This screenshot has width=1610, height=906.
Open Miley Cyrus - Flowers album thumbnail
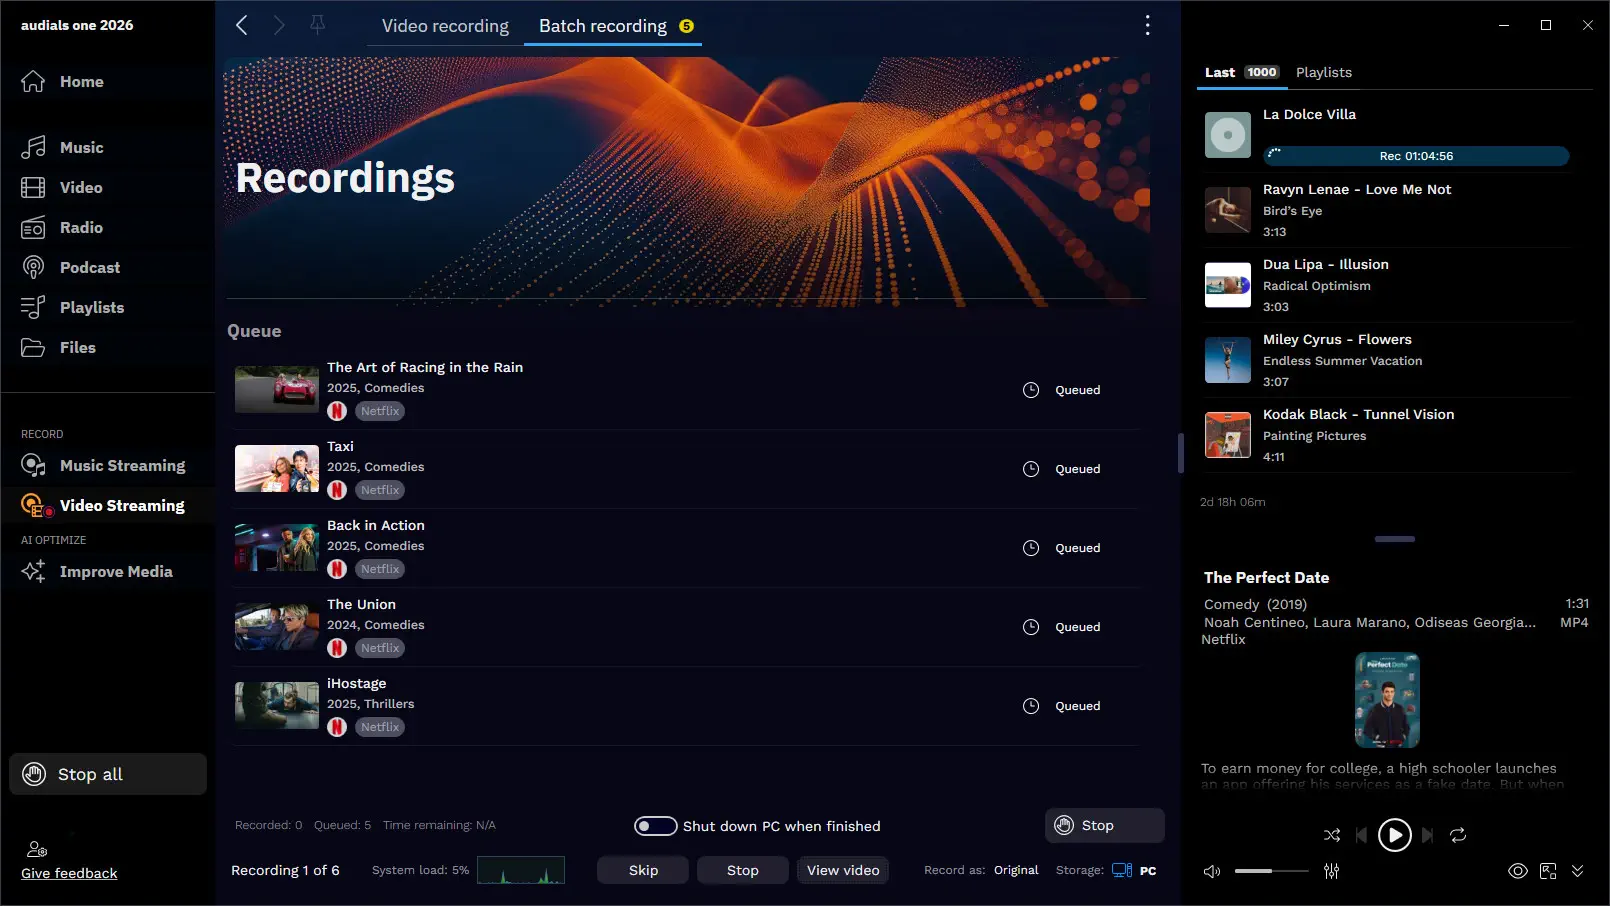(x=1228, y=360)
